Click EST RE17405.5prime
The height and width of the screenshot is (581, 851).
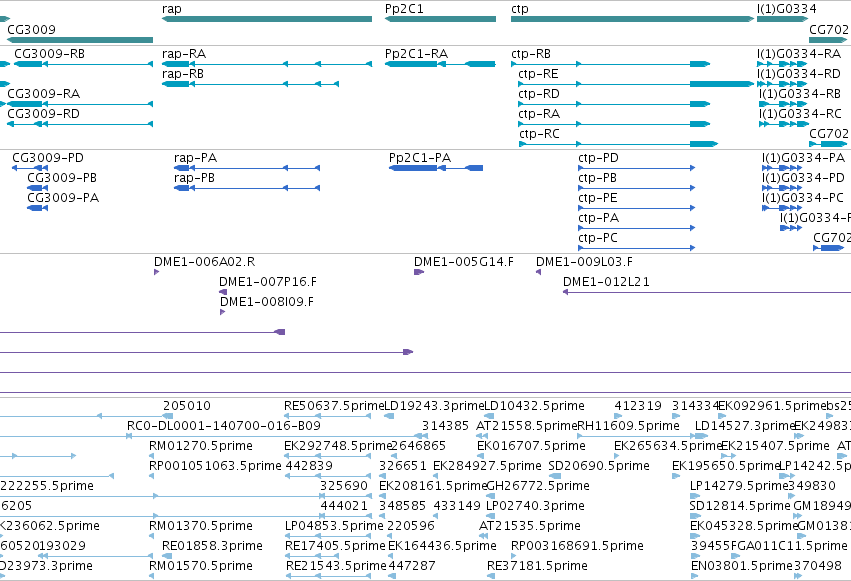point(335,546)
